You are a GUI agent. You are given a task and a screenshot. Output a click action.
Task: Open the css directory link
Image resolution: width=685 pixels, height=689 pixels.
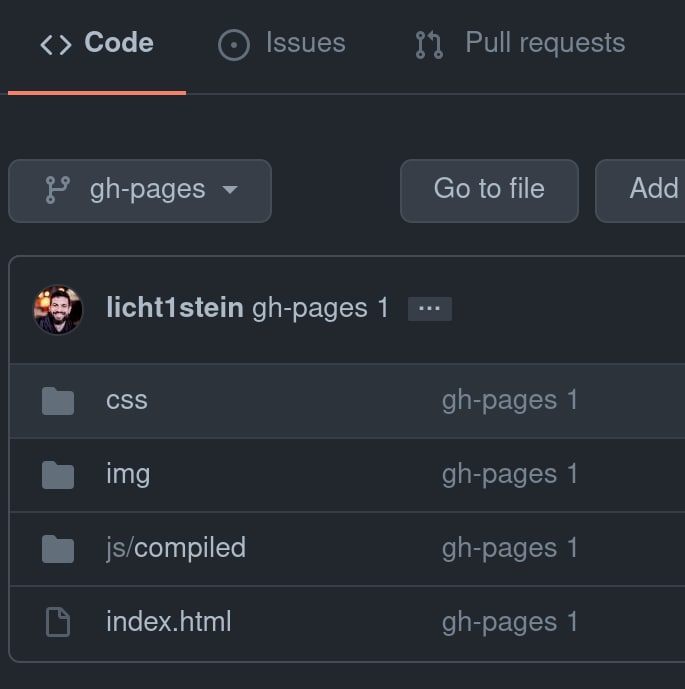click(127, 400)
